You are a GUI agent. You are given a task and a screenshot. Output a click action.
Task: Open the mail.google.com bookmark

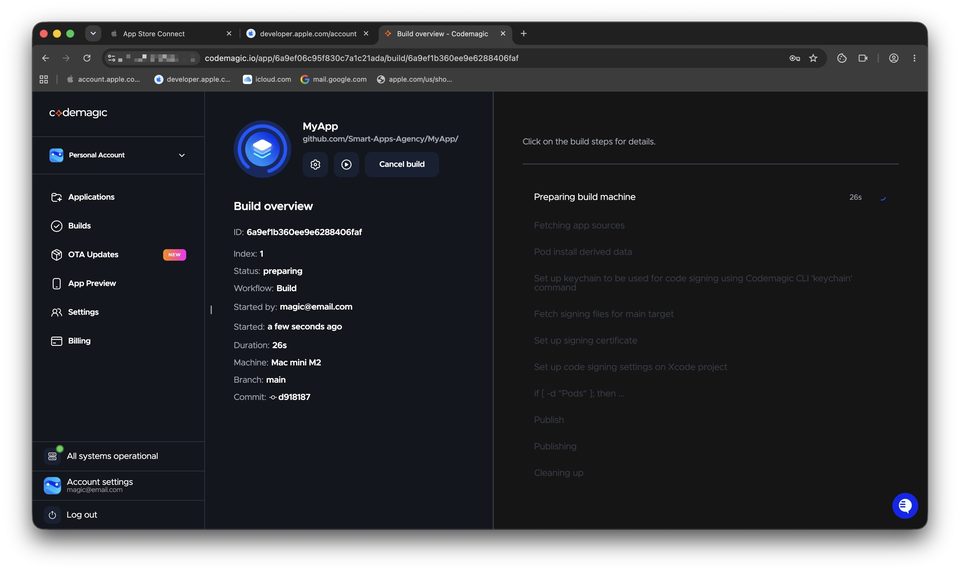click(x=334, y=80)
